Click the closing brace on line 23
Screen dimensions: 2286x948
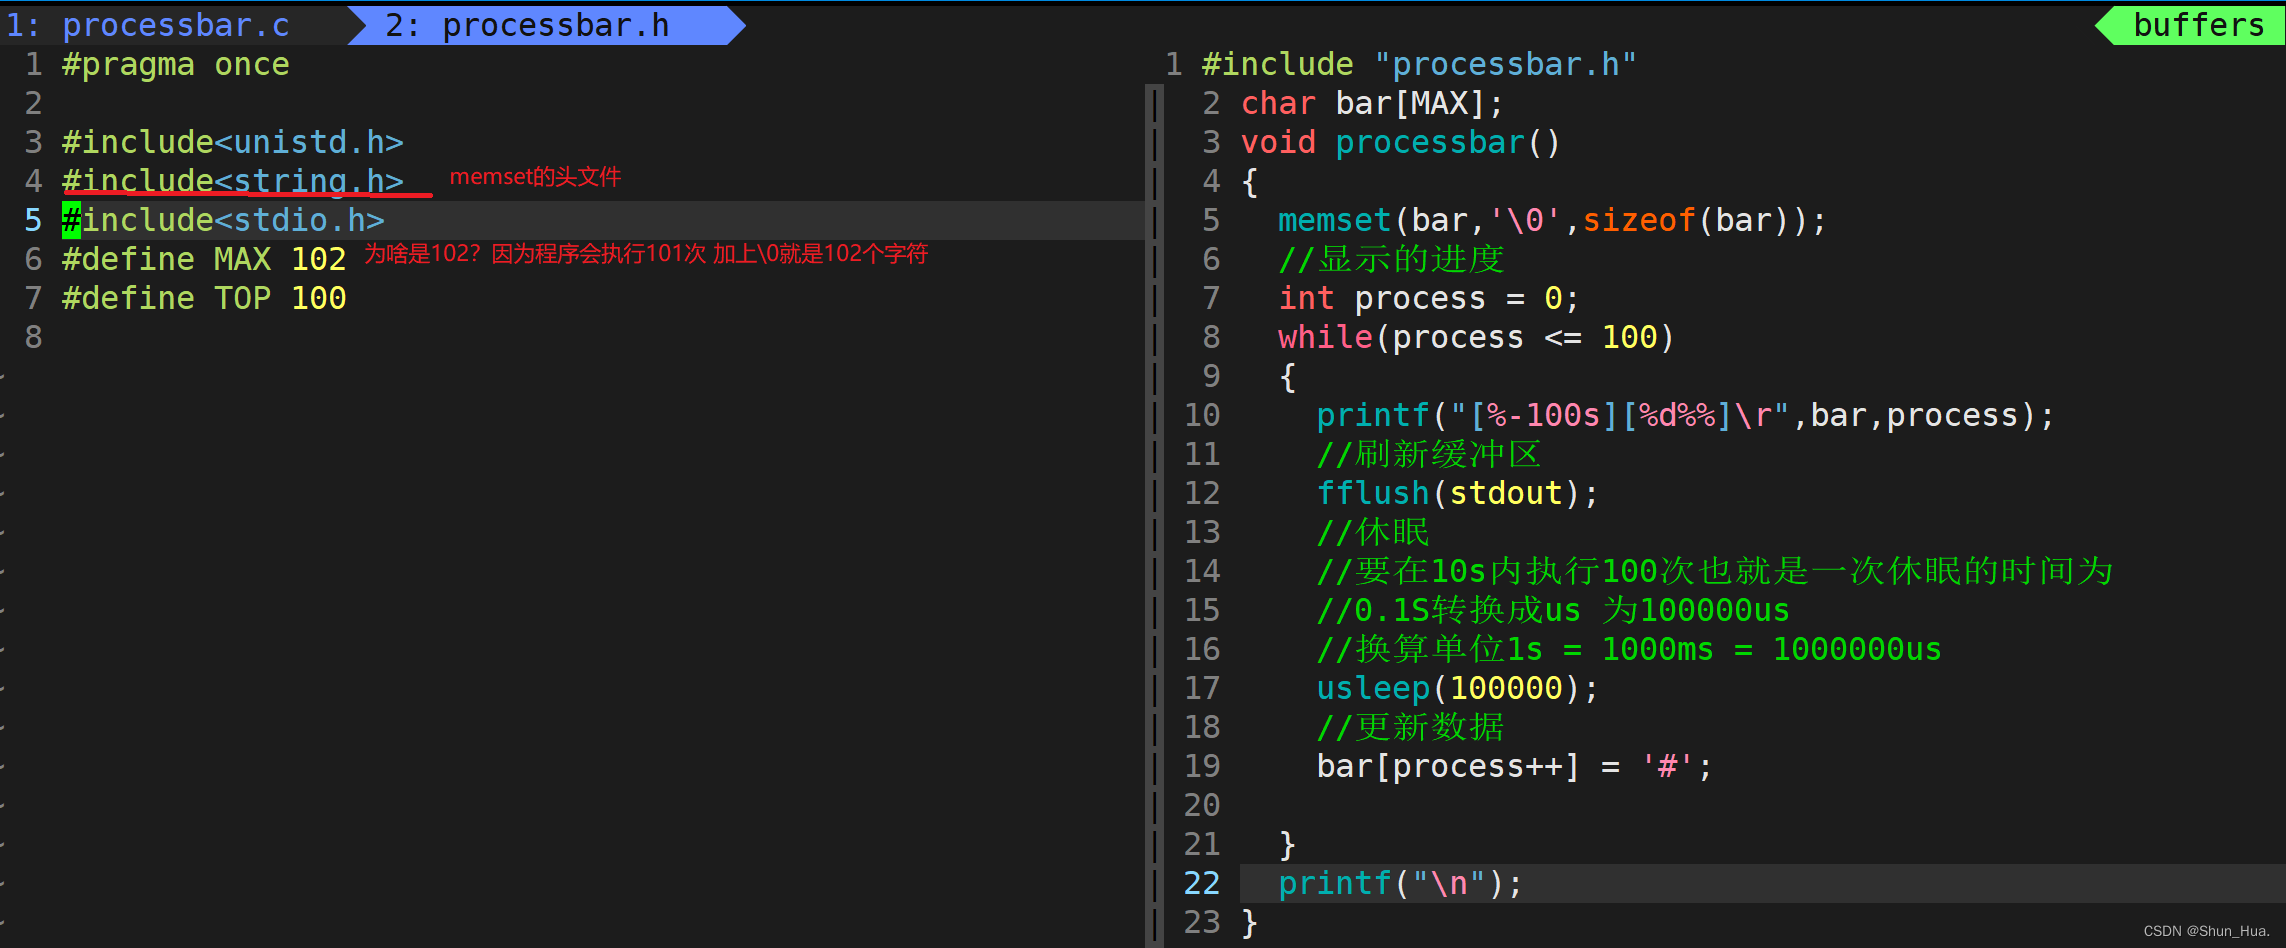(1250, 923)
